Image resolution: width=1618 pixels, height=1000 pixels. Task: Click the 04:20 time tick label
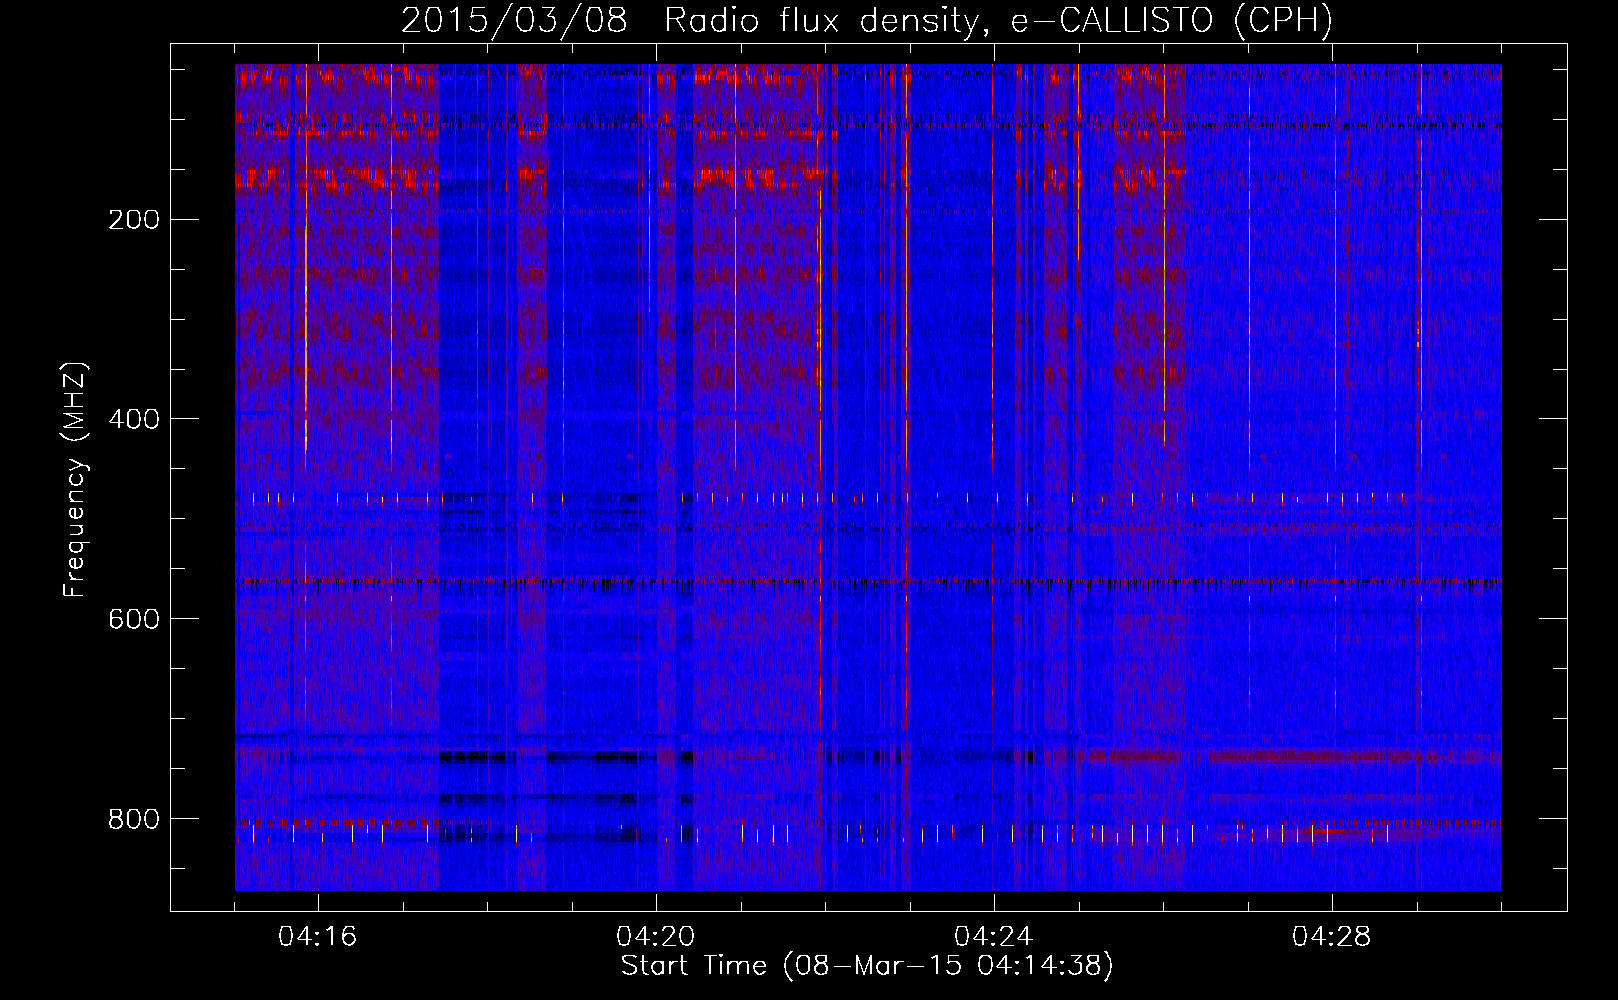pyautogui.click(x=656, y=937)
